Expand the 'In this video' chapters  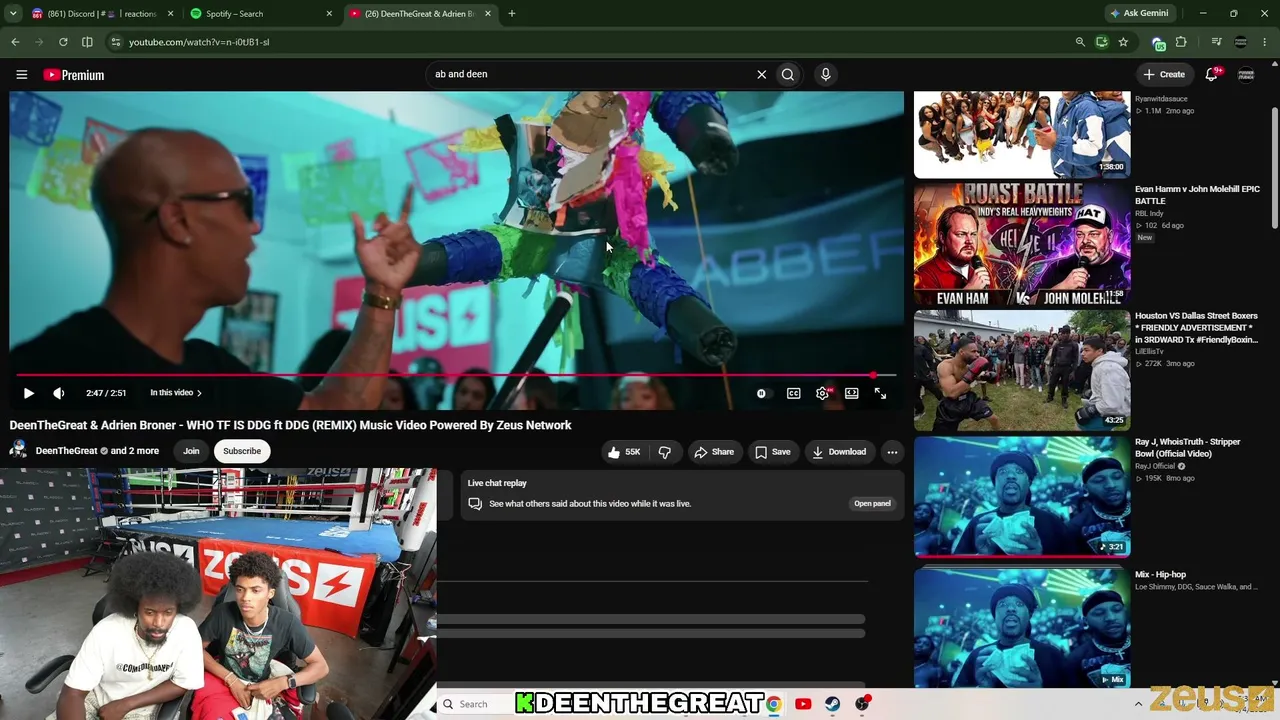(176, 393)
